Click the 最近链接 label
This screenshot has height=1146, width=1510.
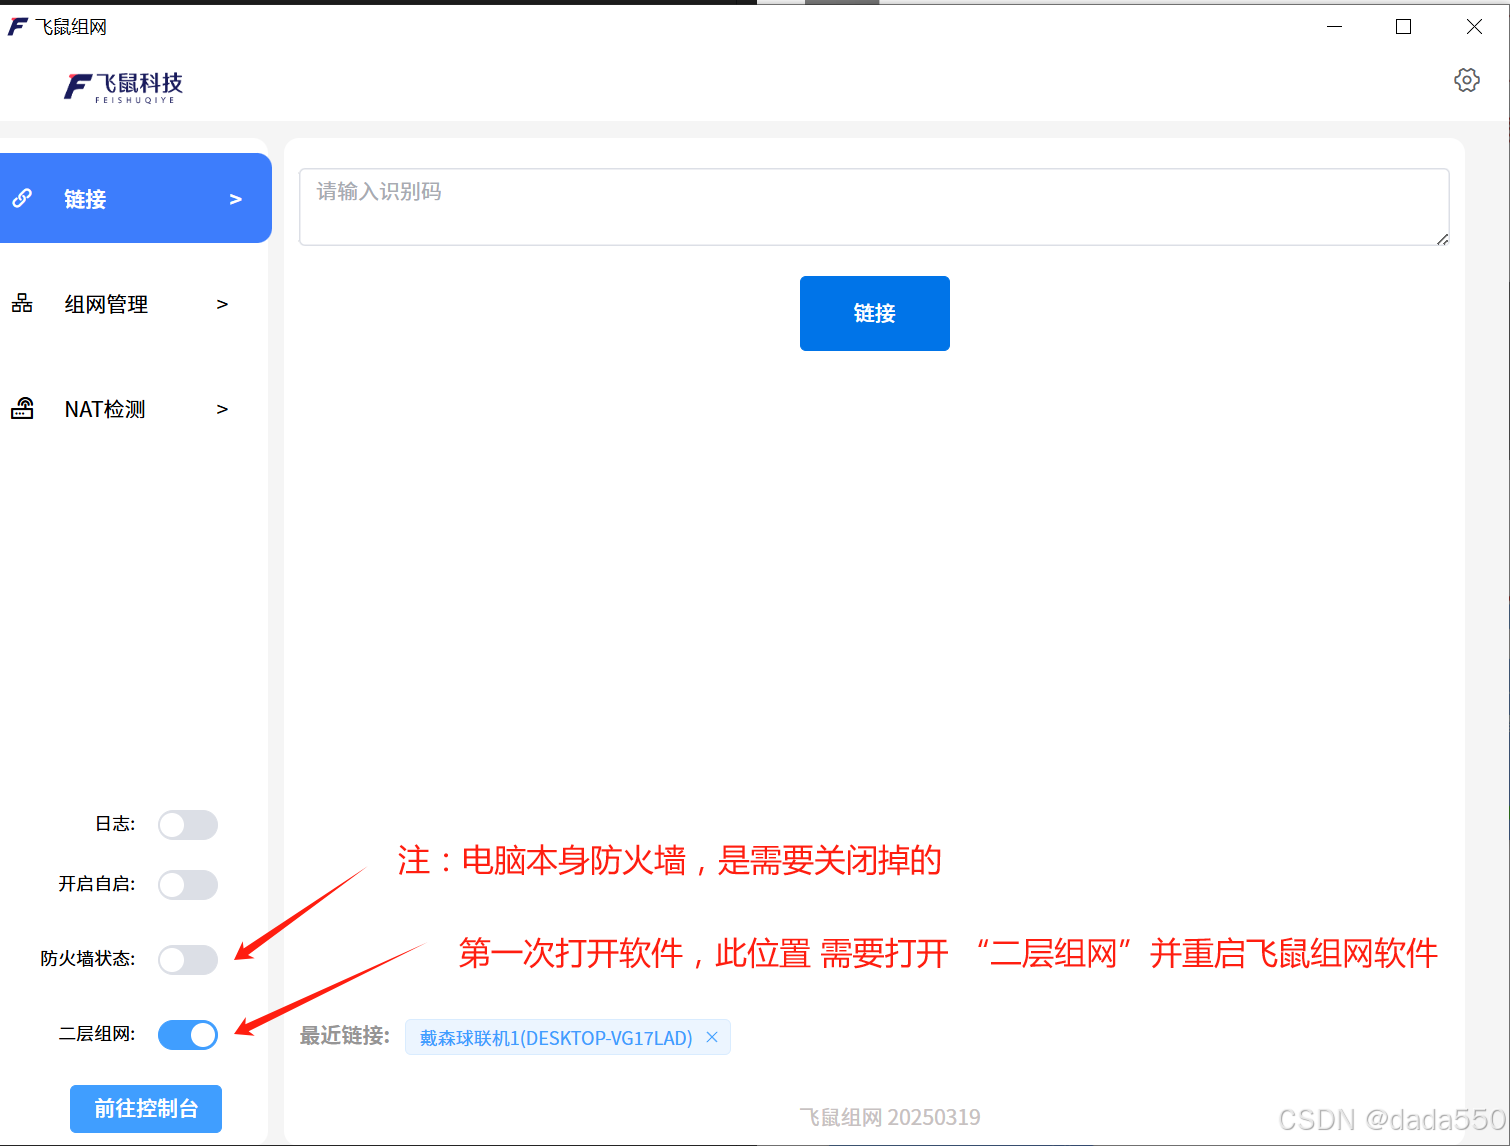click(x=345, y=1036)
